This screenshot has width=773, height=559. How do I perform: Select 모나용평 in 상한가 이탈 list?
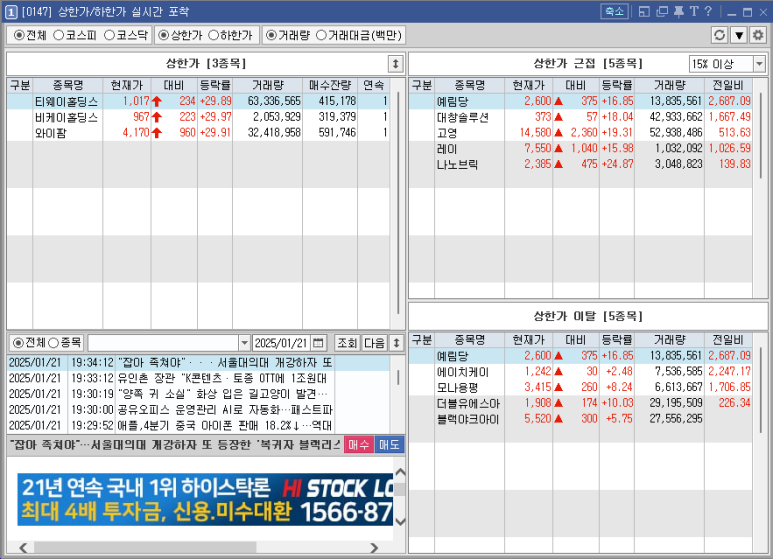581,387
